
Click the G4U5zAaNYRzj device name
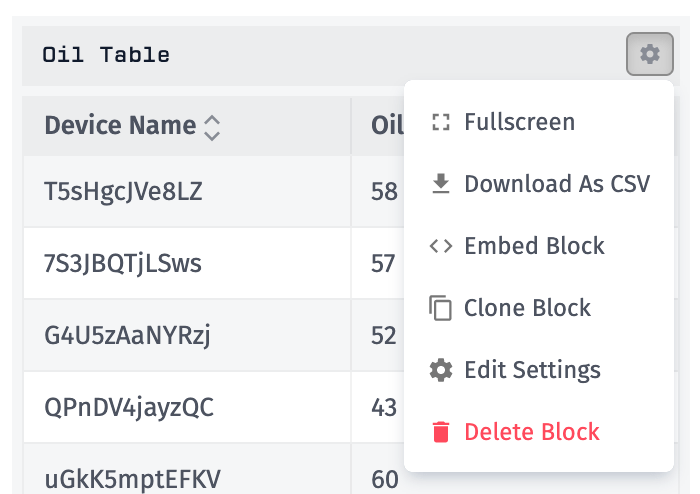coord(127,336)
